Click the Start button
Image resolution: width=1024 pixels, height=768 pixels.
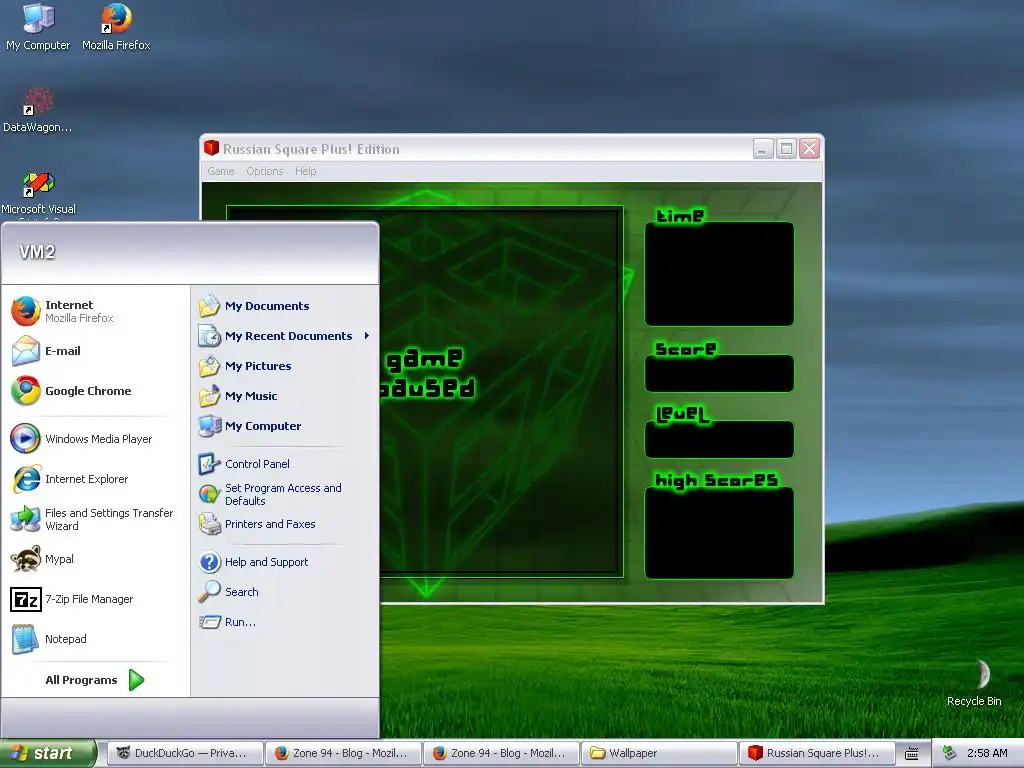coord(48,753)
